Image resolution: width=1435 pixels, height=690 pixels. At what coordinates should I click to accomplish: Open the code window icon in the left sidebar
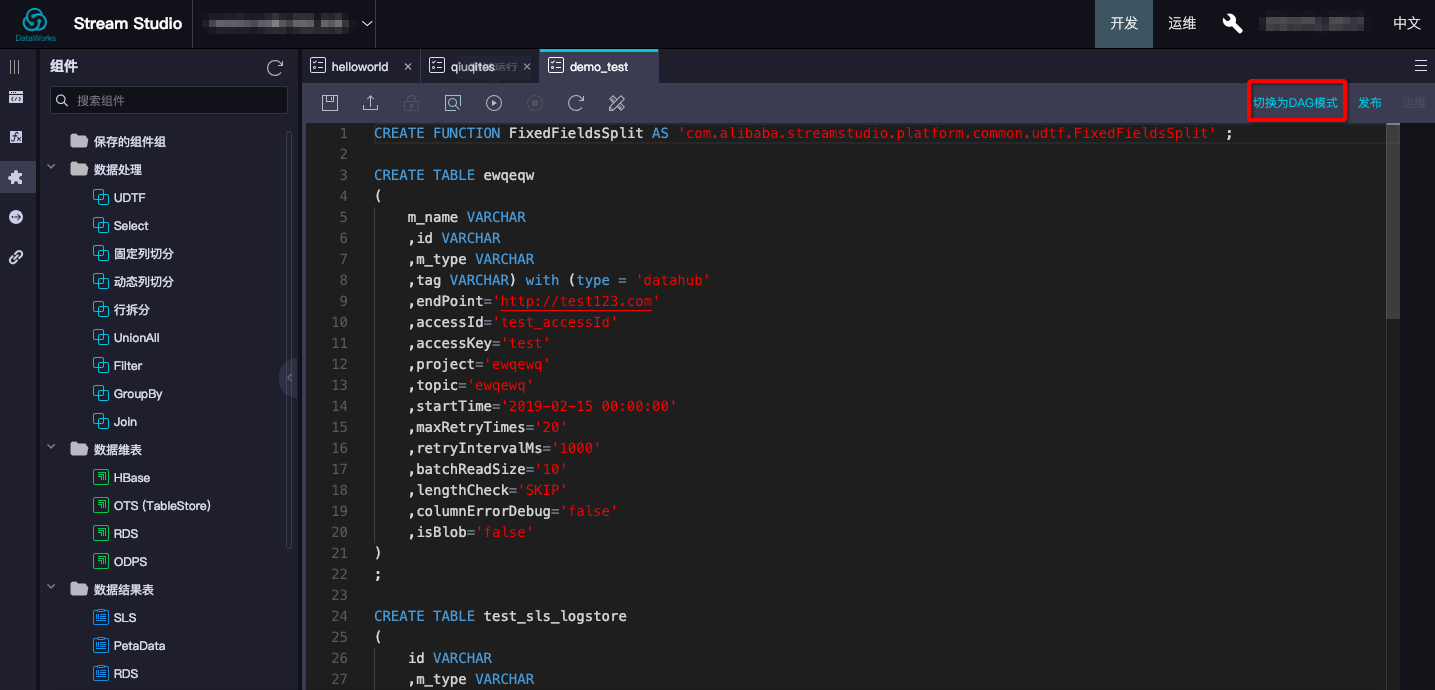coord(15,97)
